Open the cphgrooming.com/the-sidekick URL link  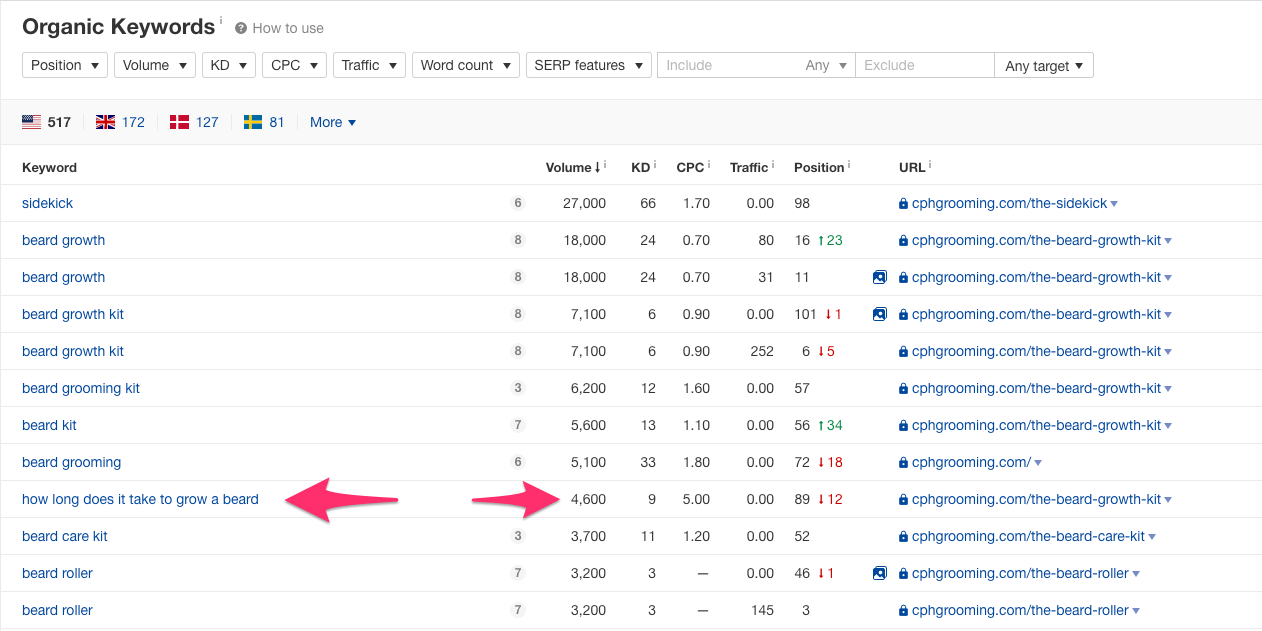[x=1009, y=203]
